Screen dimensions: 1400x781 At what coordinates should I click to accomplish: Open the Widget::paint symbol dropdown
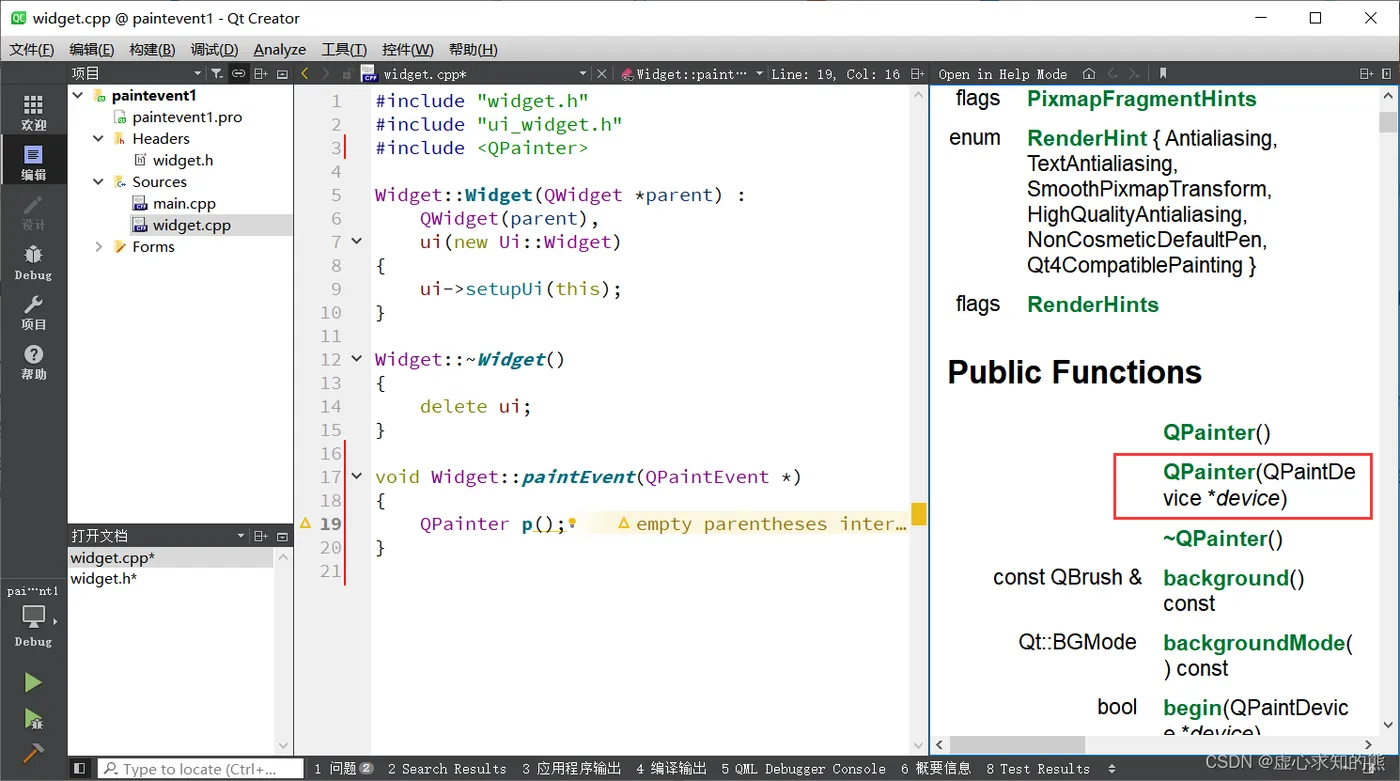click(x=760, y=74)
